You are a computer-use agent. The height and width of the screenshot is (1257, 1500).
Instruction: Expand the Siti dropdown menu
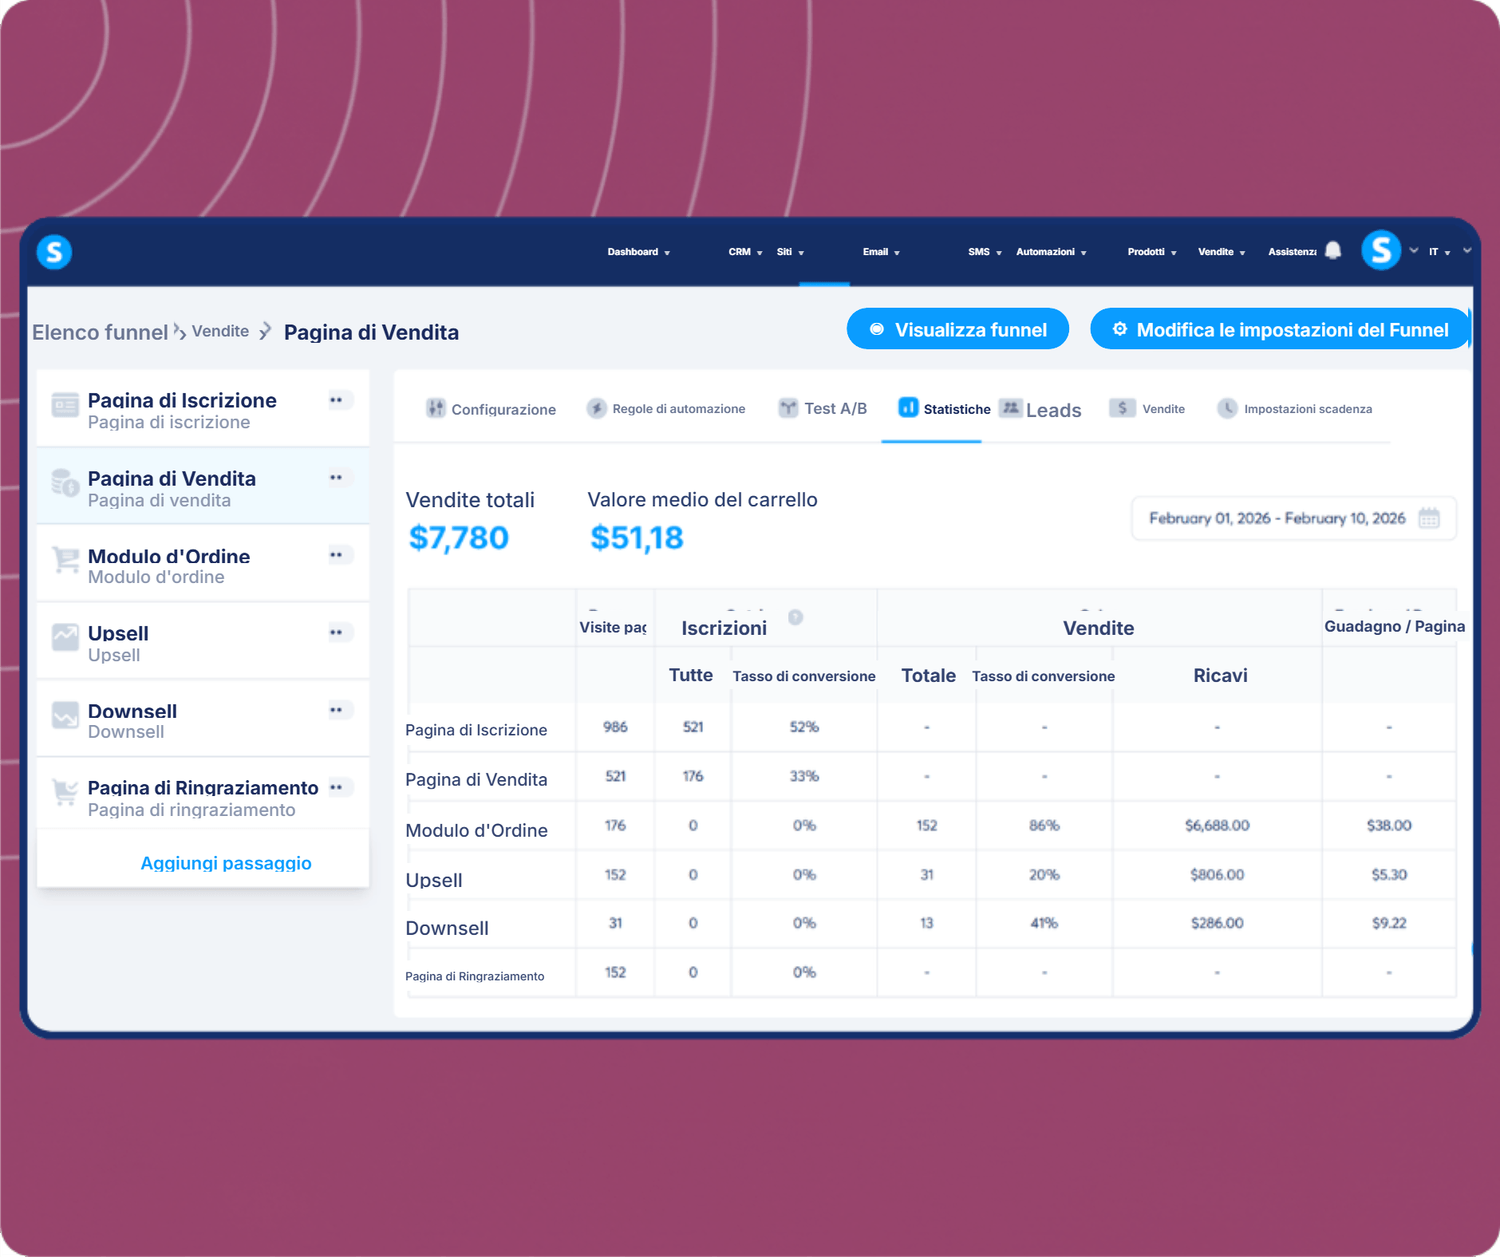[790, 252]
